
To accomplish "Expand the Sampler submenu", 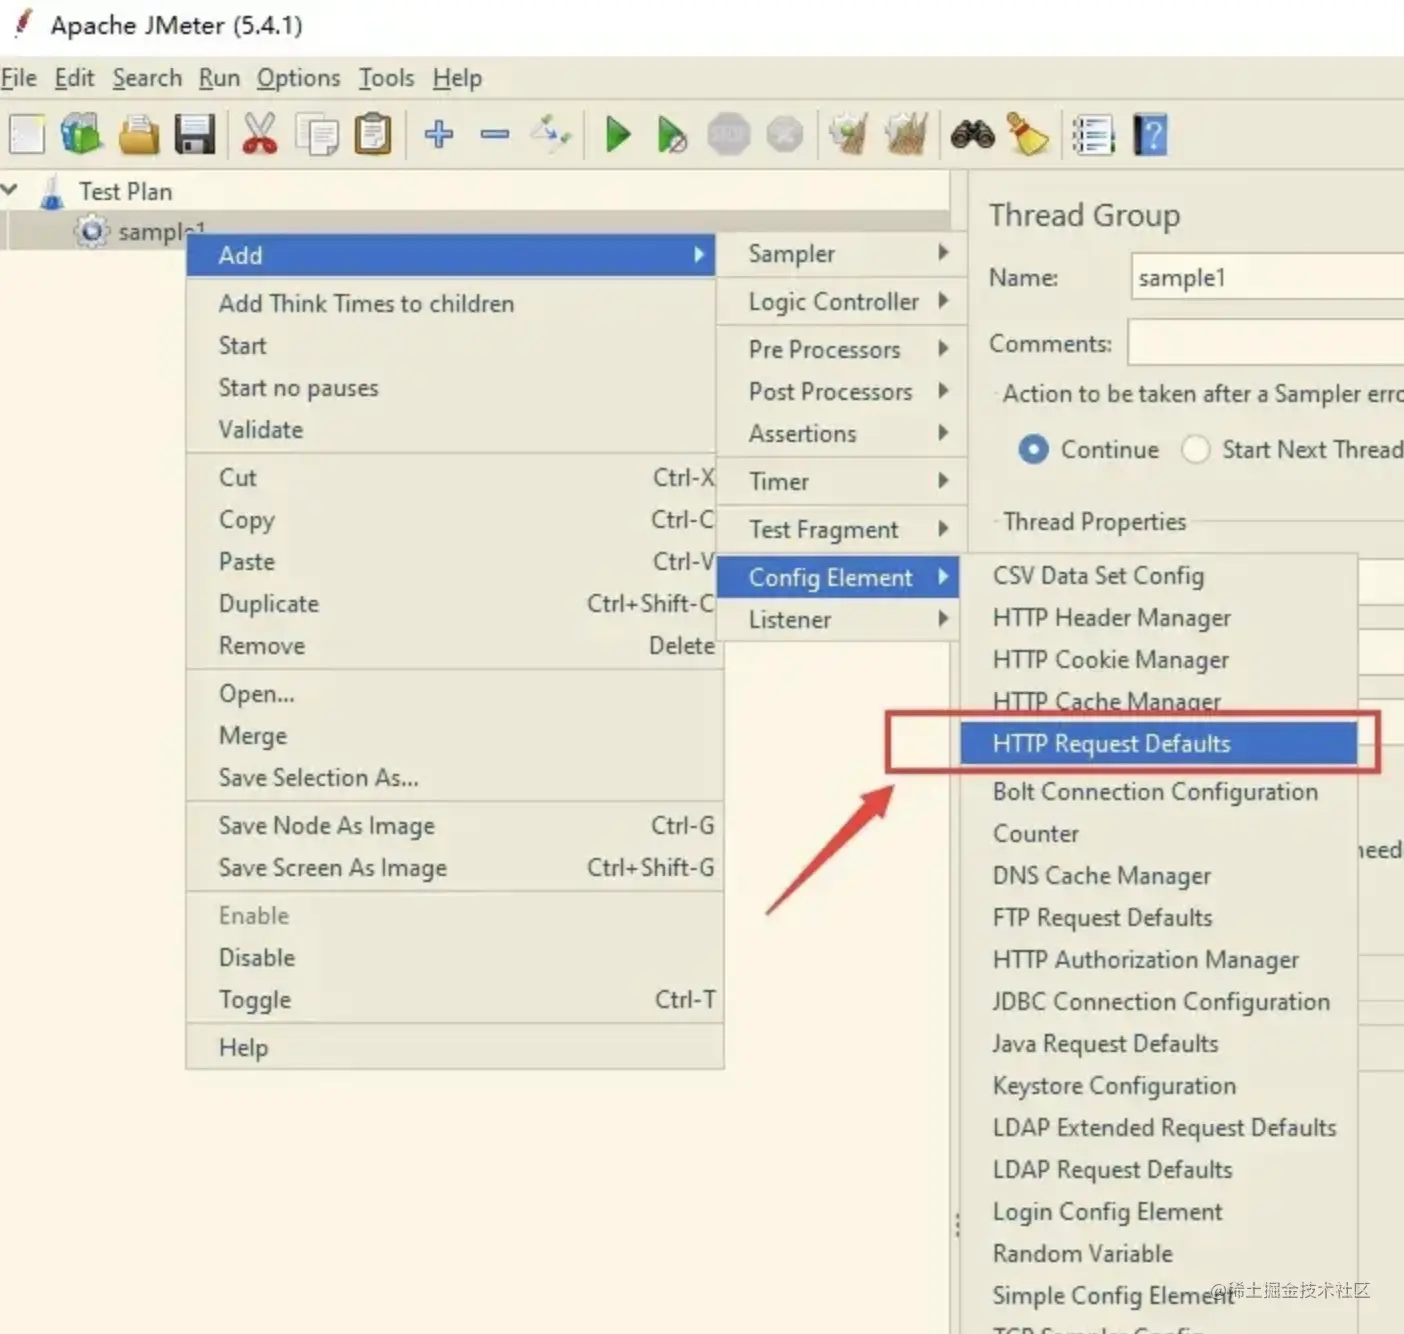I will click(842, 253).
